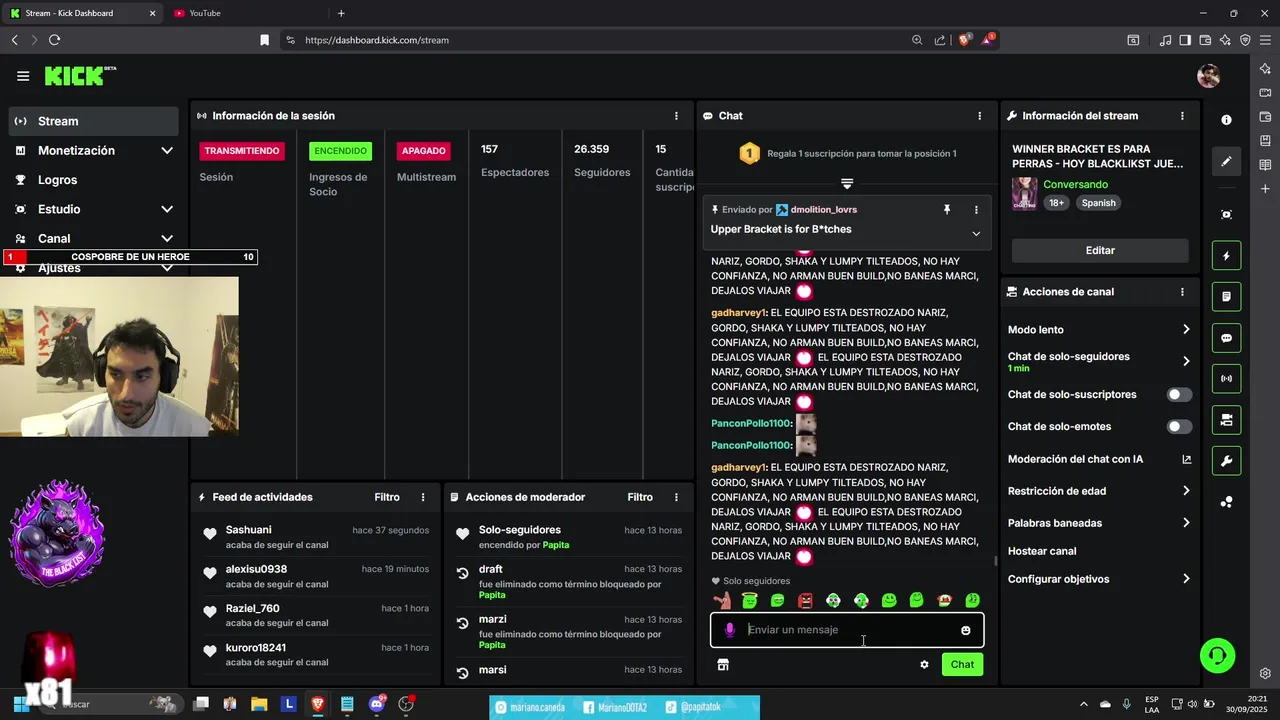The width and height of the screenshot is (1280, 720).
Task: Click the purple microphone icon in chat input
Action: (729, 630)
